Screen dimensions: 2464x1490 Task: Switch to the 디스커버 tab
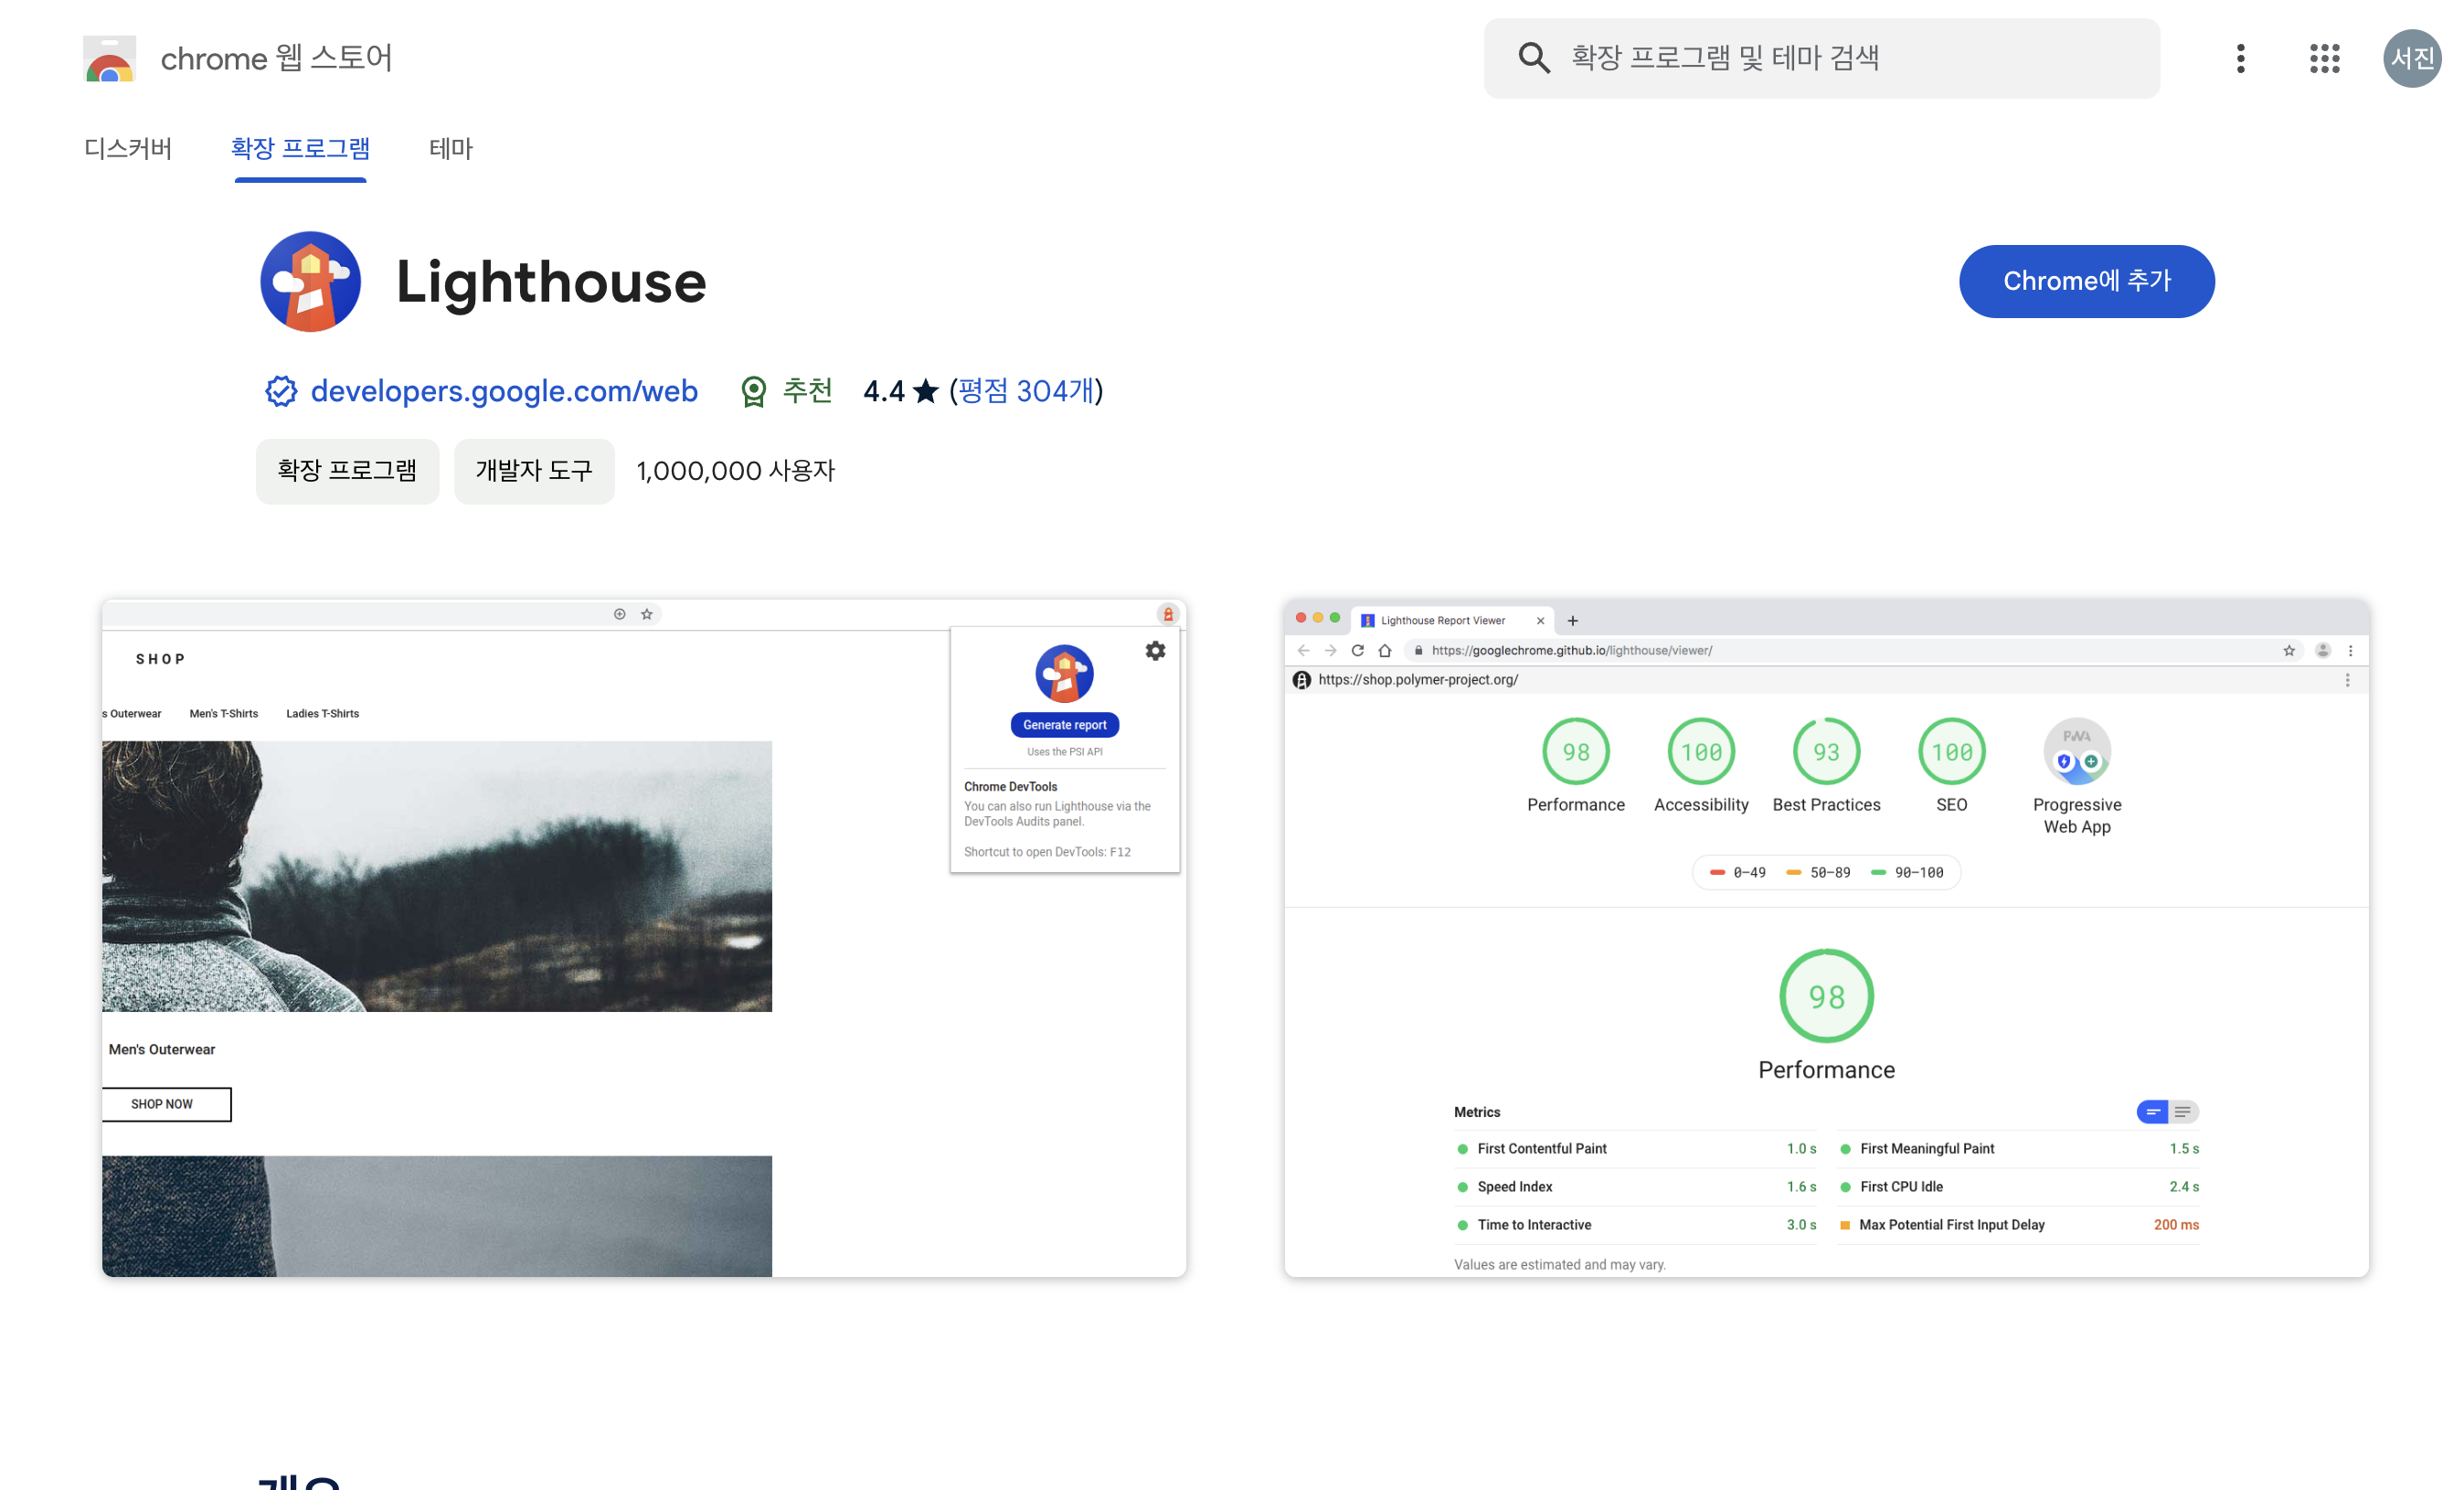[128, 149]
